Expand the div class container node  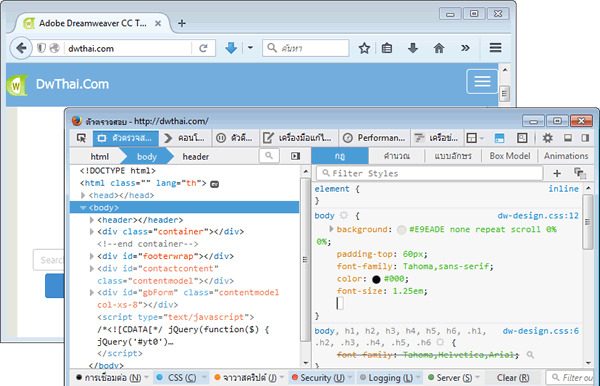pos(91,231)
